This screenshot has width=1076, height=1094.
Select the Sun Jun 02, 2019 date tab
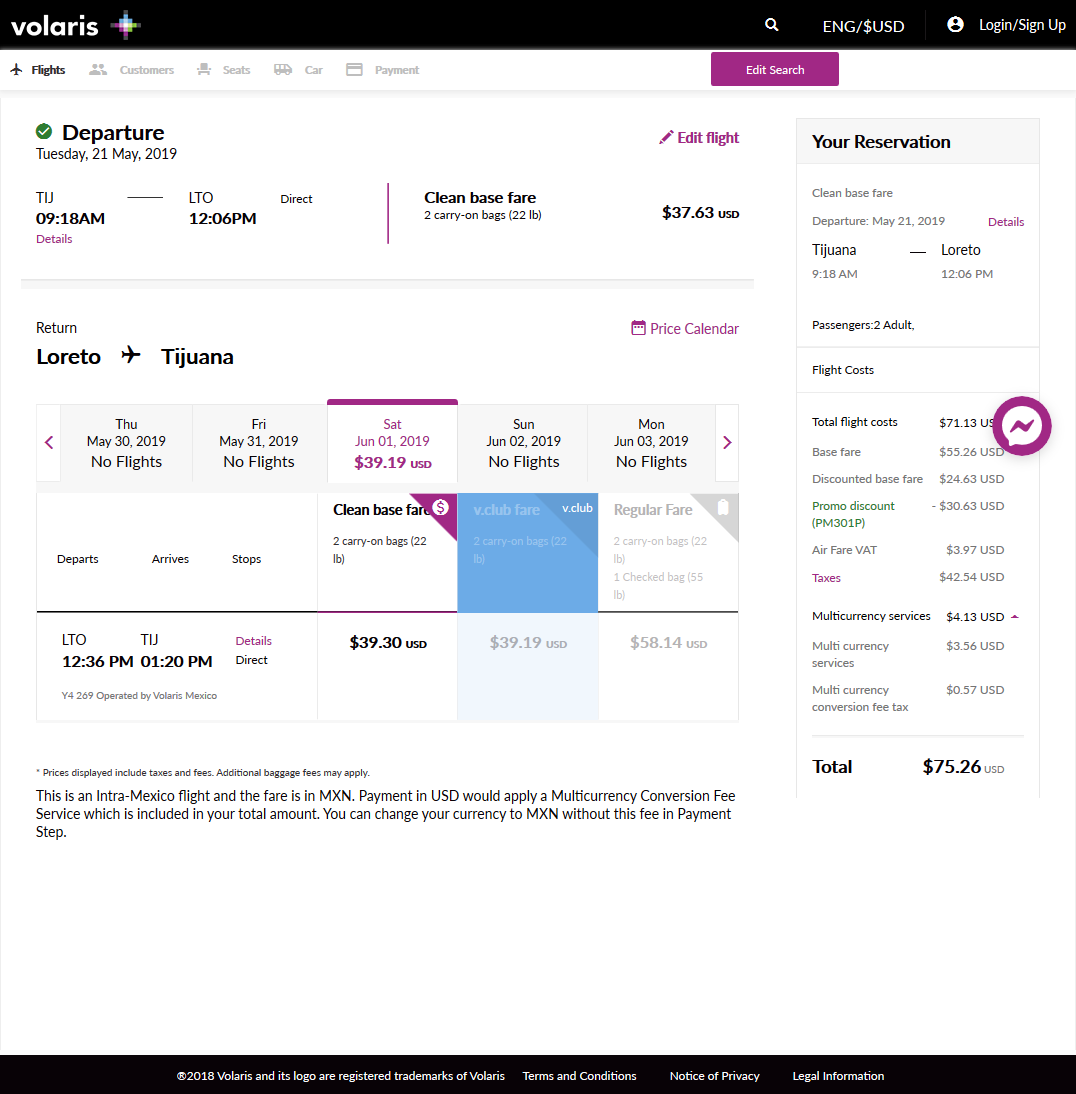(523, 443)
